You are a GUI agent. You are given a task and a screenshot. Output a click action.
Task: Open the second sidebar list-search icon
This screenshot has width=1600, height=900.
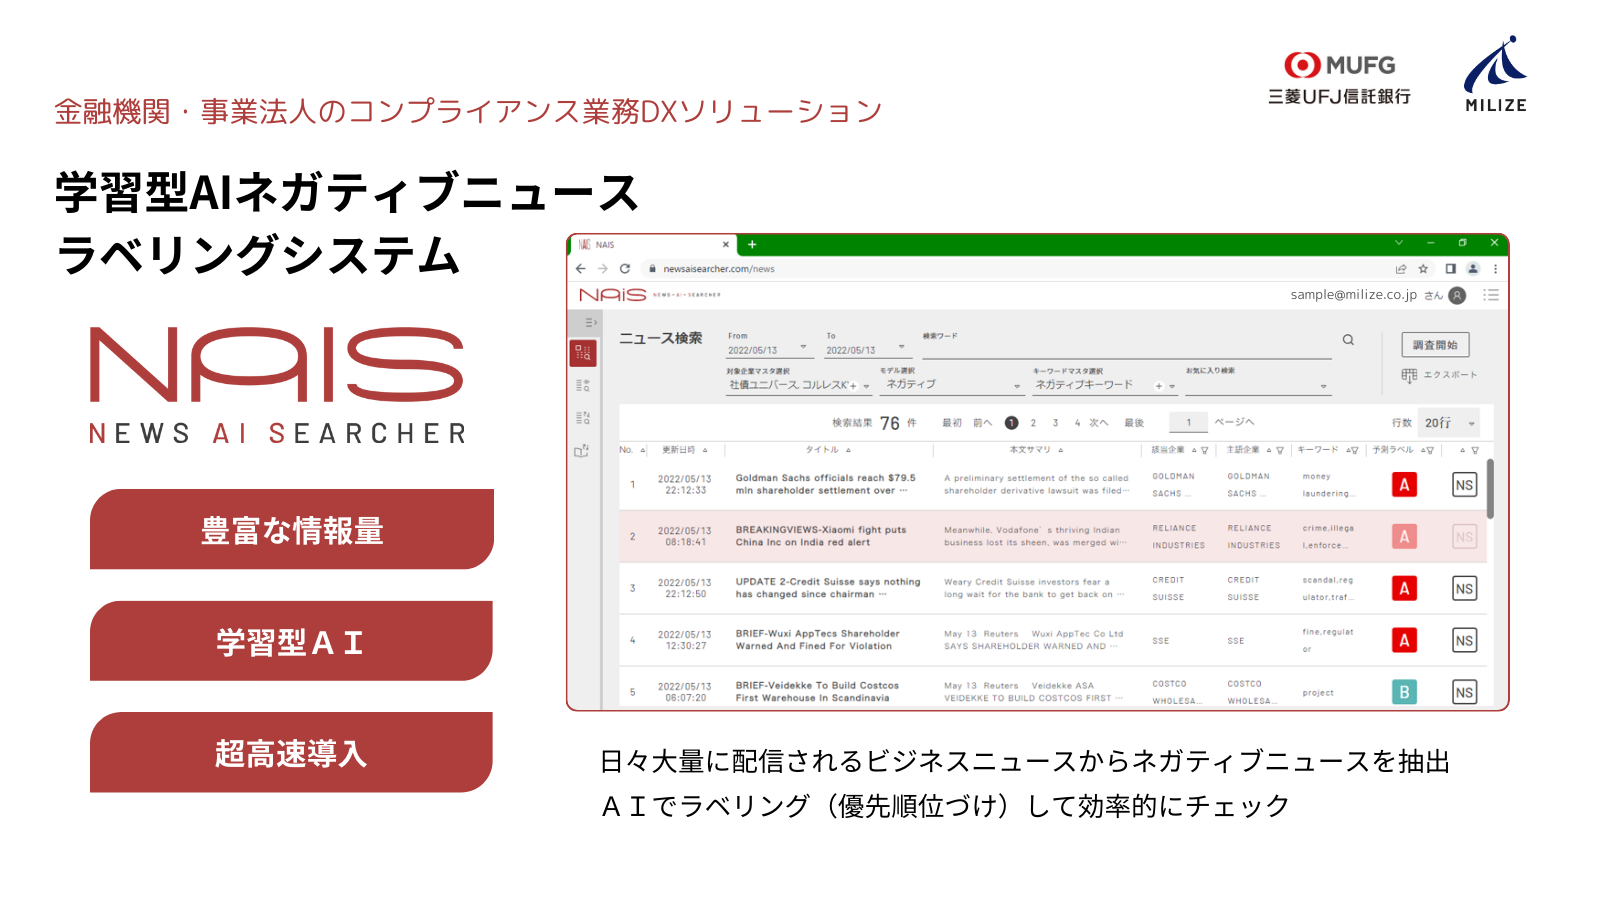pyautogui.click(x=583, y=385)
